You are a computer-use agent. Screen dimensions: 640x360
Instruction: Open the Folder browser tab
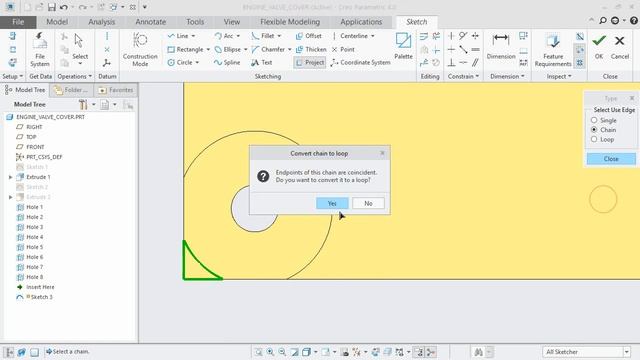click(71, 90)
